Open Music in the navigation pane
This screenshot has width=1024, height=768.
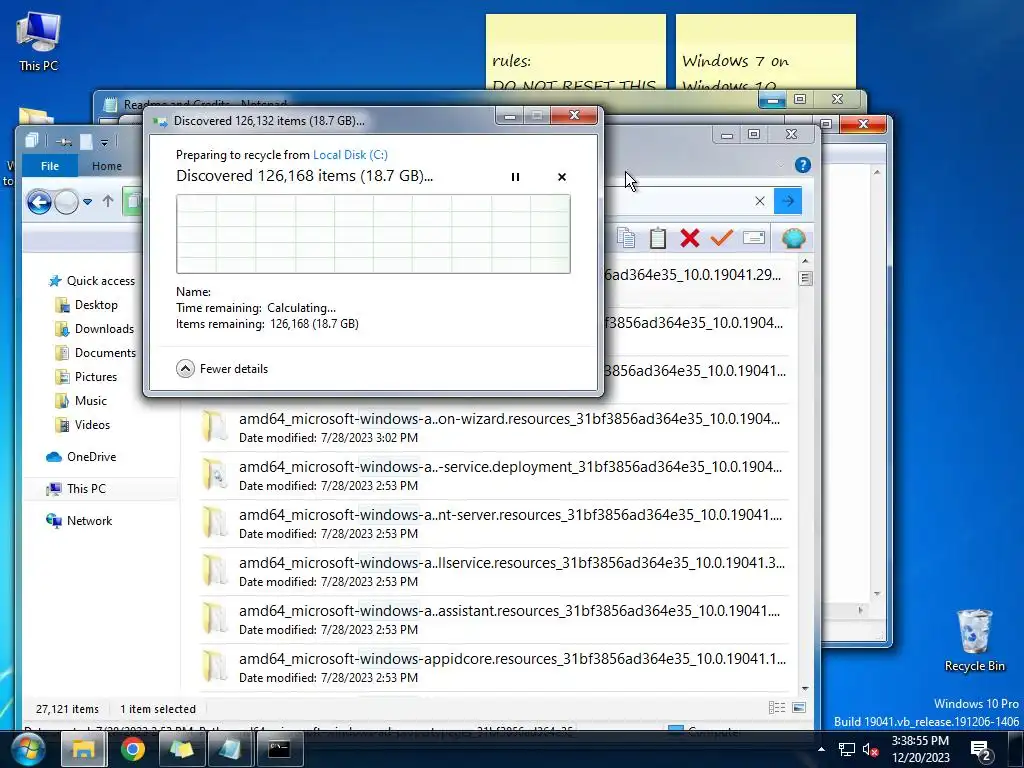(x=81, y=401)
